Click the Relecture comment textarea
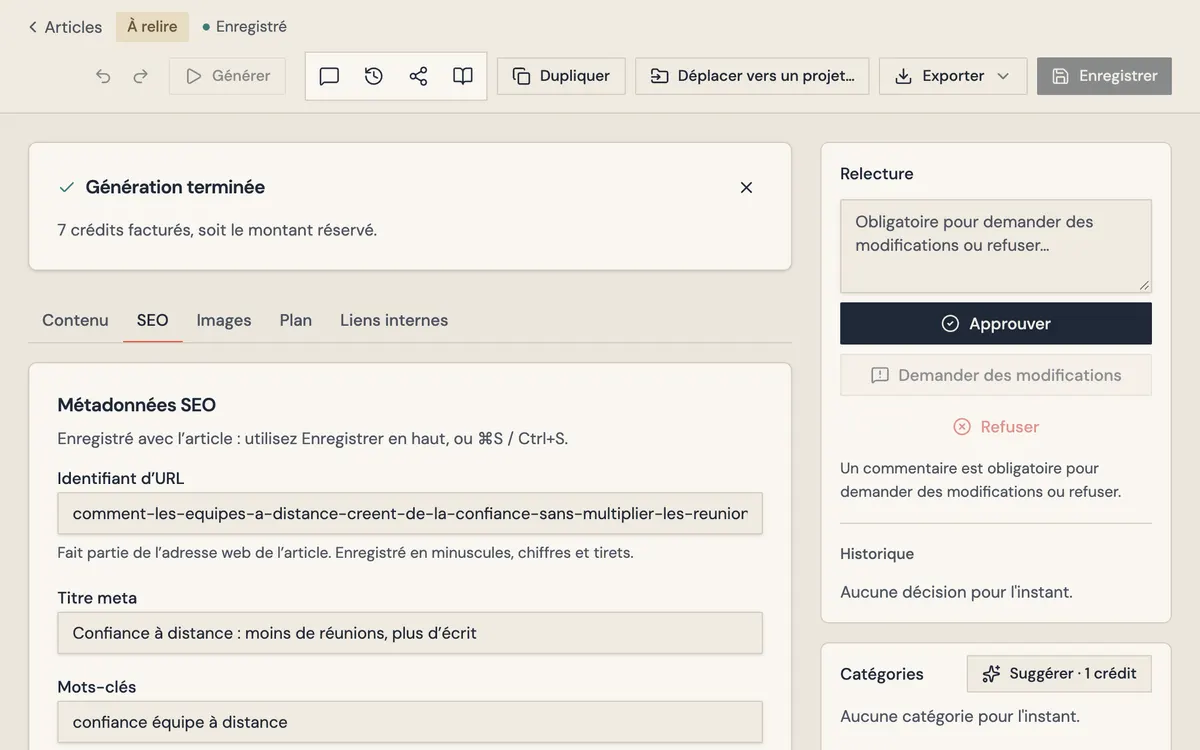The width and height of the screenshot is (1200, 750). 996,246
